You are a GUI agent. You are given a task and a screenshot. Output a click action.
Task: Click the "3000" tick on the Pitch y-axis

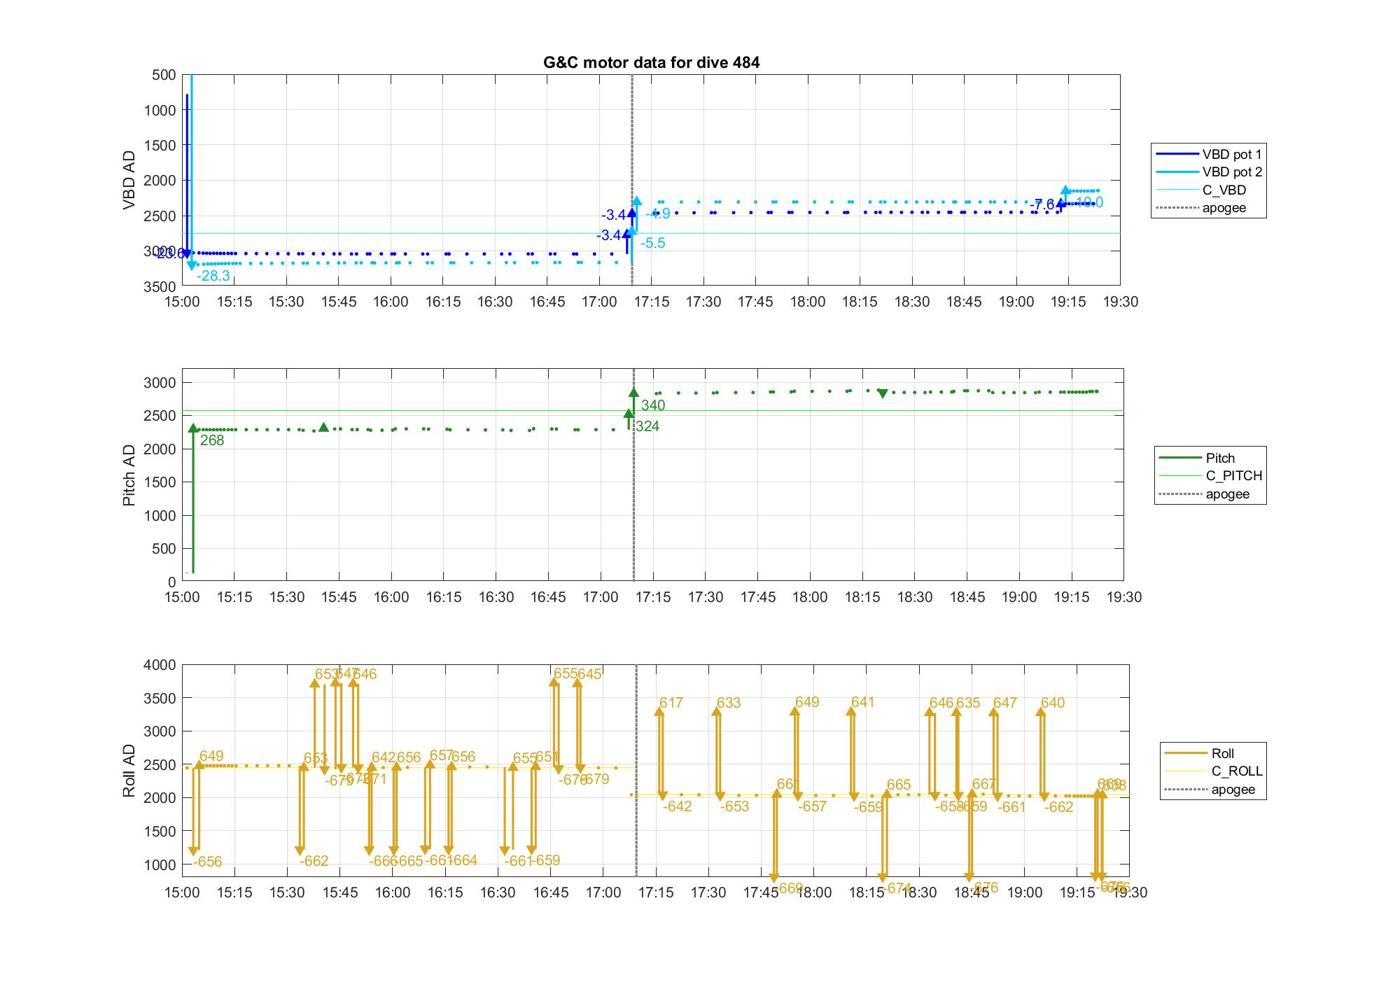[160, 383]
